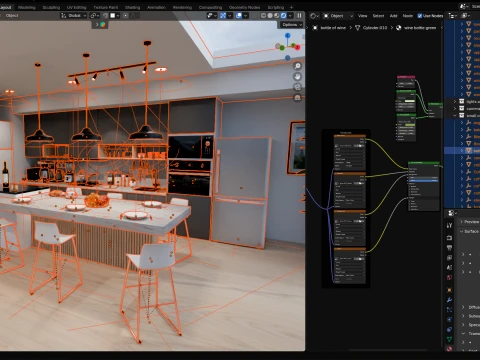Switch to the Shading workspace tab
The width and height of the screenshot is (480, 360).
[132, 7]
